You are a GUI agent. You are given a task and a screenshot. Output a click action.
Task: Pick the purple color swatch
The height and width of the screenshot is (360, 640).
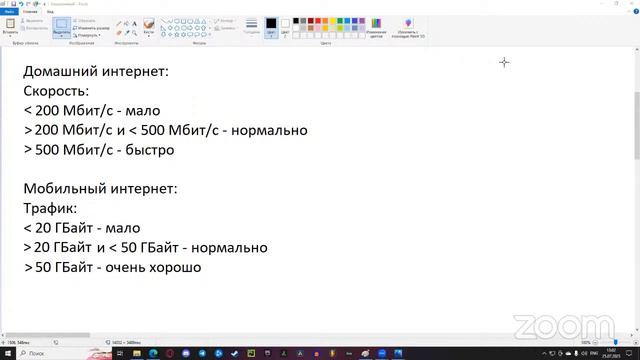362,21
